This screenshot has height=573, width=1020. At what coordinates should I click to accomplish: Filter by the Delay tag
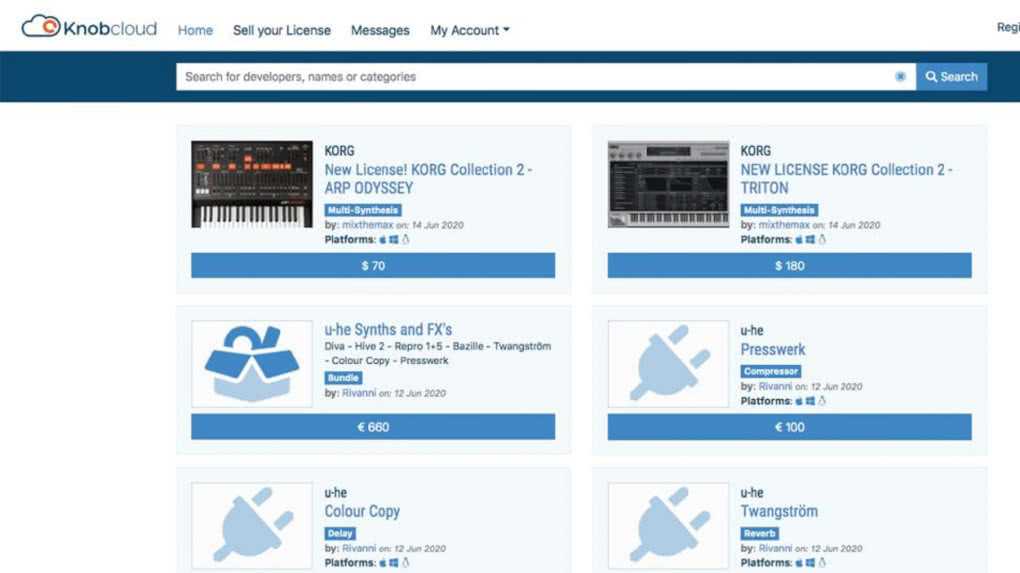click(x=340, y=533)
